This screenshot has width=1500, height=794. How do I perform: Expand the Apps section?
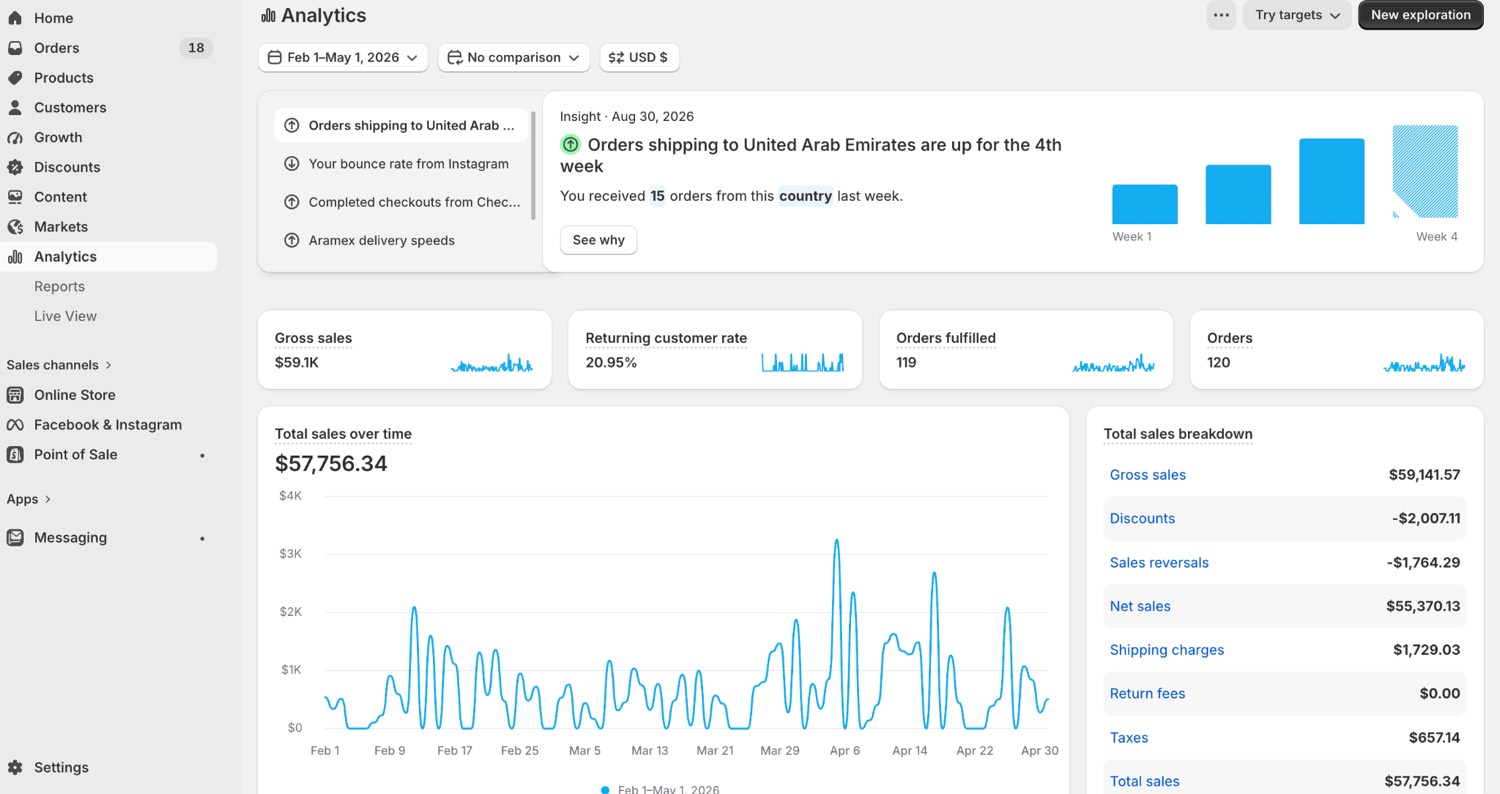(x=29, y=499)
